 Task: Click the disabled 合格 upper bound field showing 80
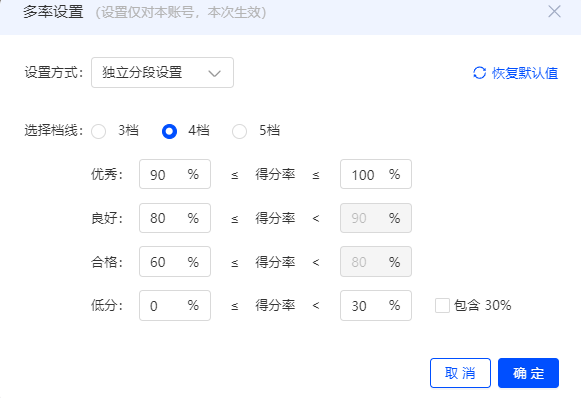[376, 262]
